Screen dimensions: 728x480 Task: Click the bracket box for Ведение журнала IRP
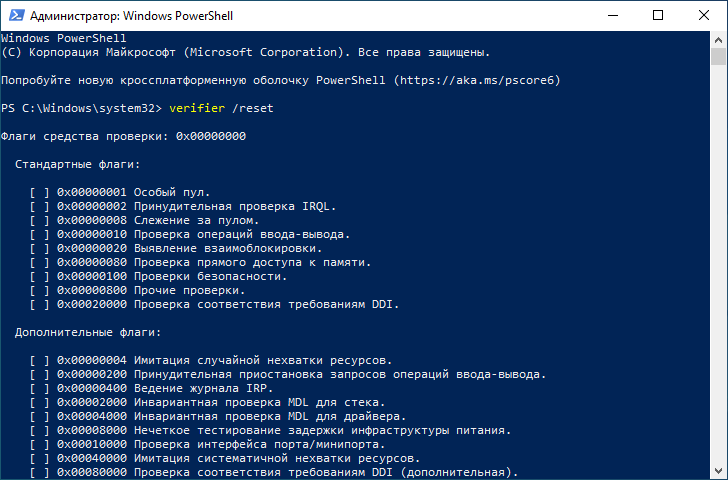coord(39,388)
